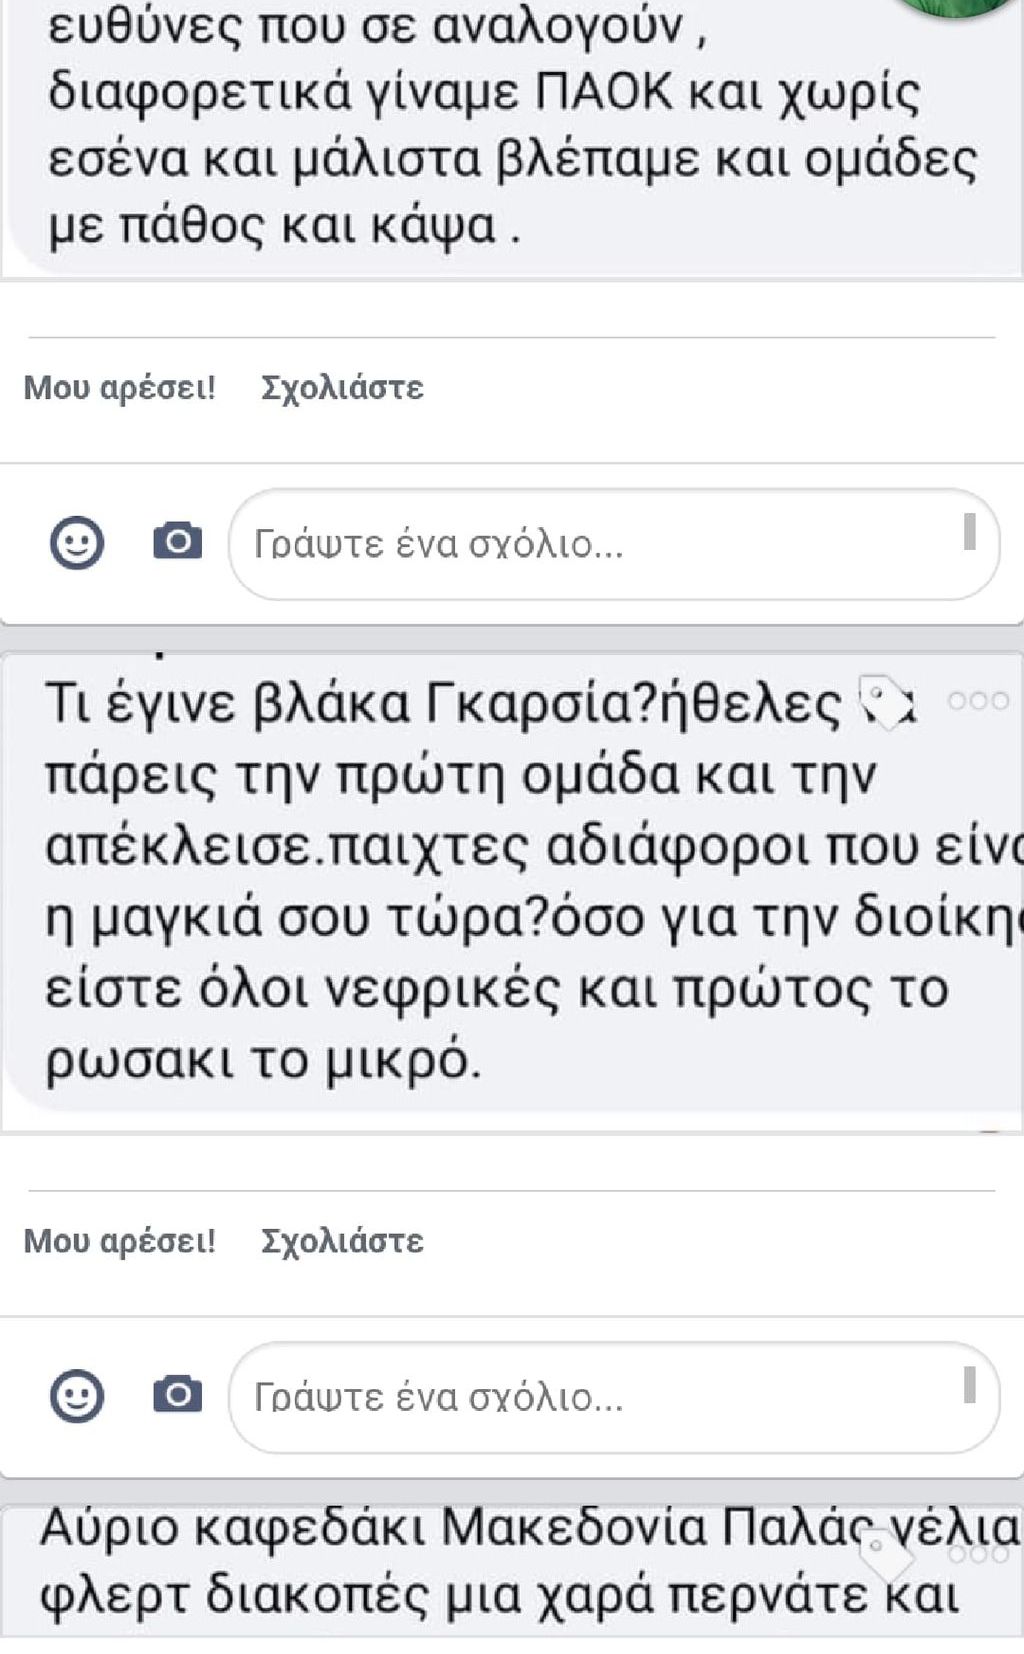Attach photo via camera under the ΠΑΟΚ post
Image resolution: width=1024 pixels, height=1654 pixels.
click(177, 542)
